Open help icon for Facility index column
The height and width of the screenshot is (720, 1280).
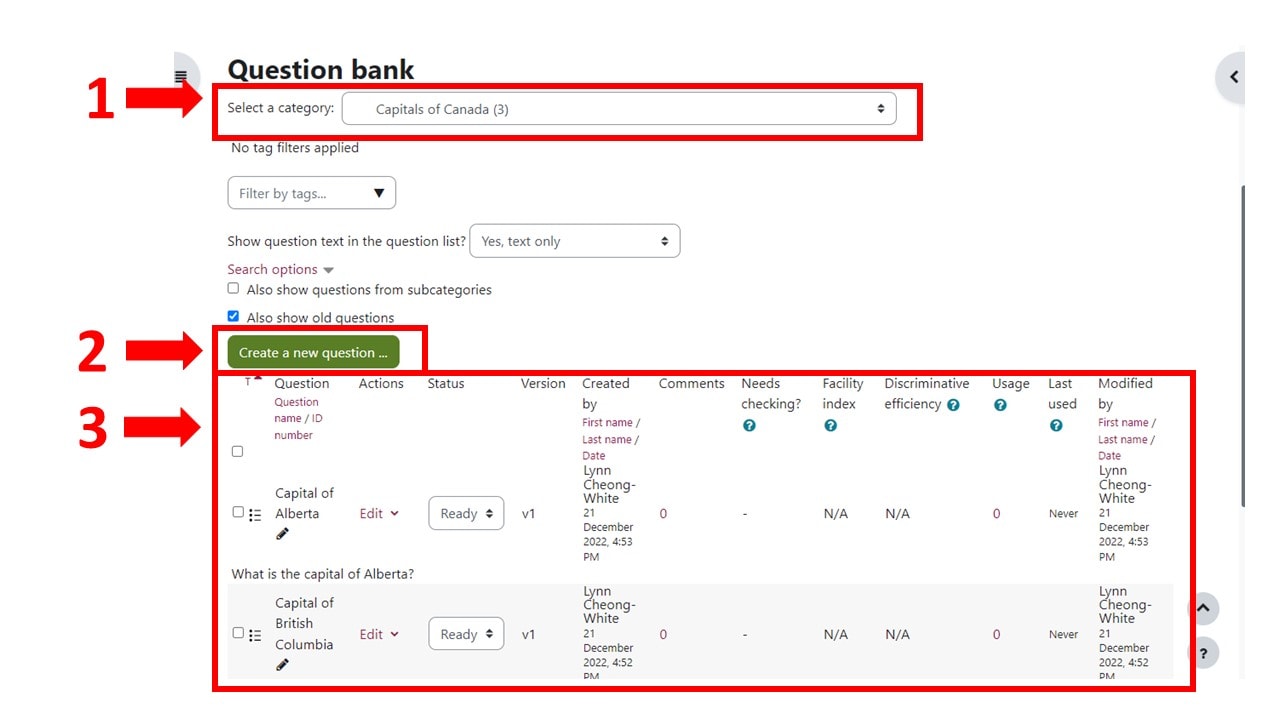[x=831, y=426]
